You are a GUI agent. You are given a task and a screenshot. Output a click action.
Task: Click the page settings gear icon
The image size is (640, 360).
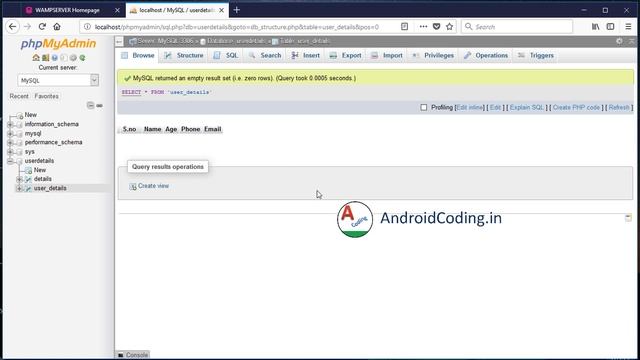[x=619, y=41]
